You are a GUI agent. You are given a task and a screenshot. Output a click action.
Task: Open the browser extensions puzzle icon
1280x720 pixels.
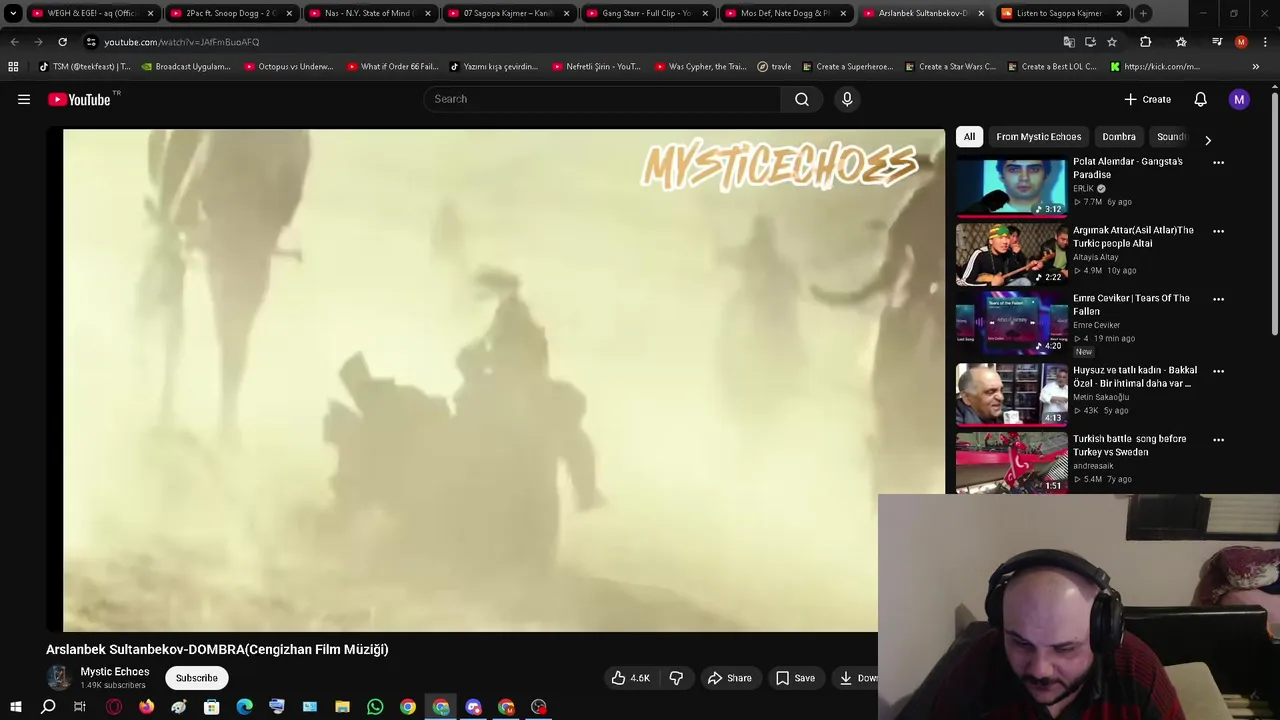pos(1146,42)
